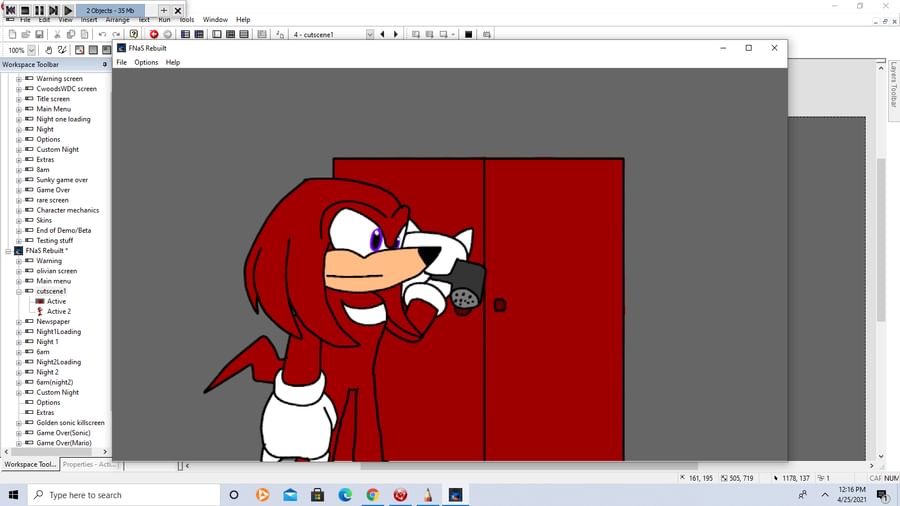Viewport: 900px width, 506px height.
Task: Stop the running app from debugger bar
Action: pyautogui.click(x=25, y=10)
